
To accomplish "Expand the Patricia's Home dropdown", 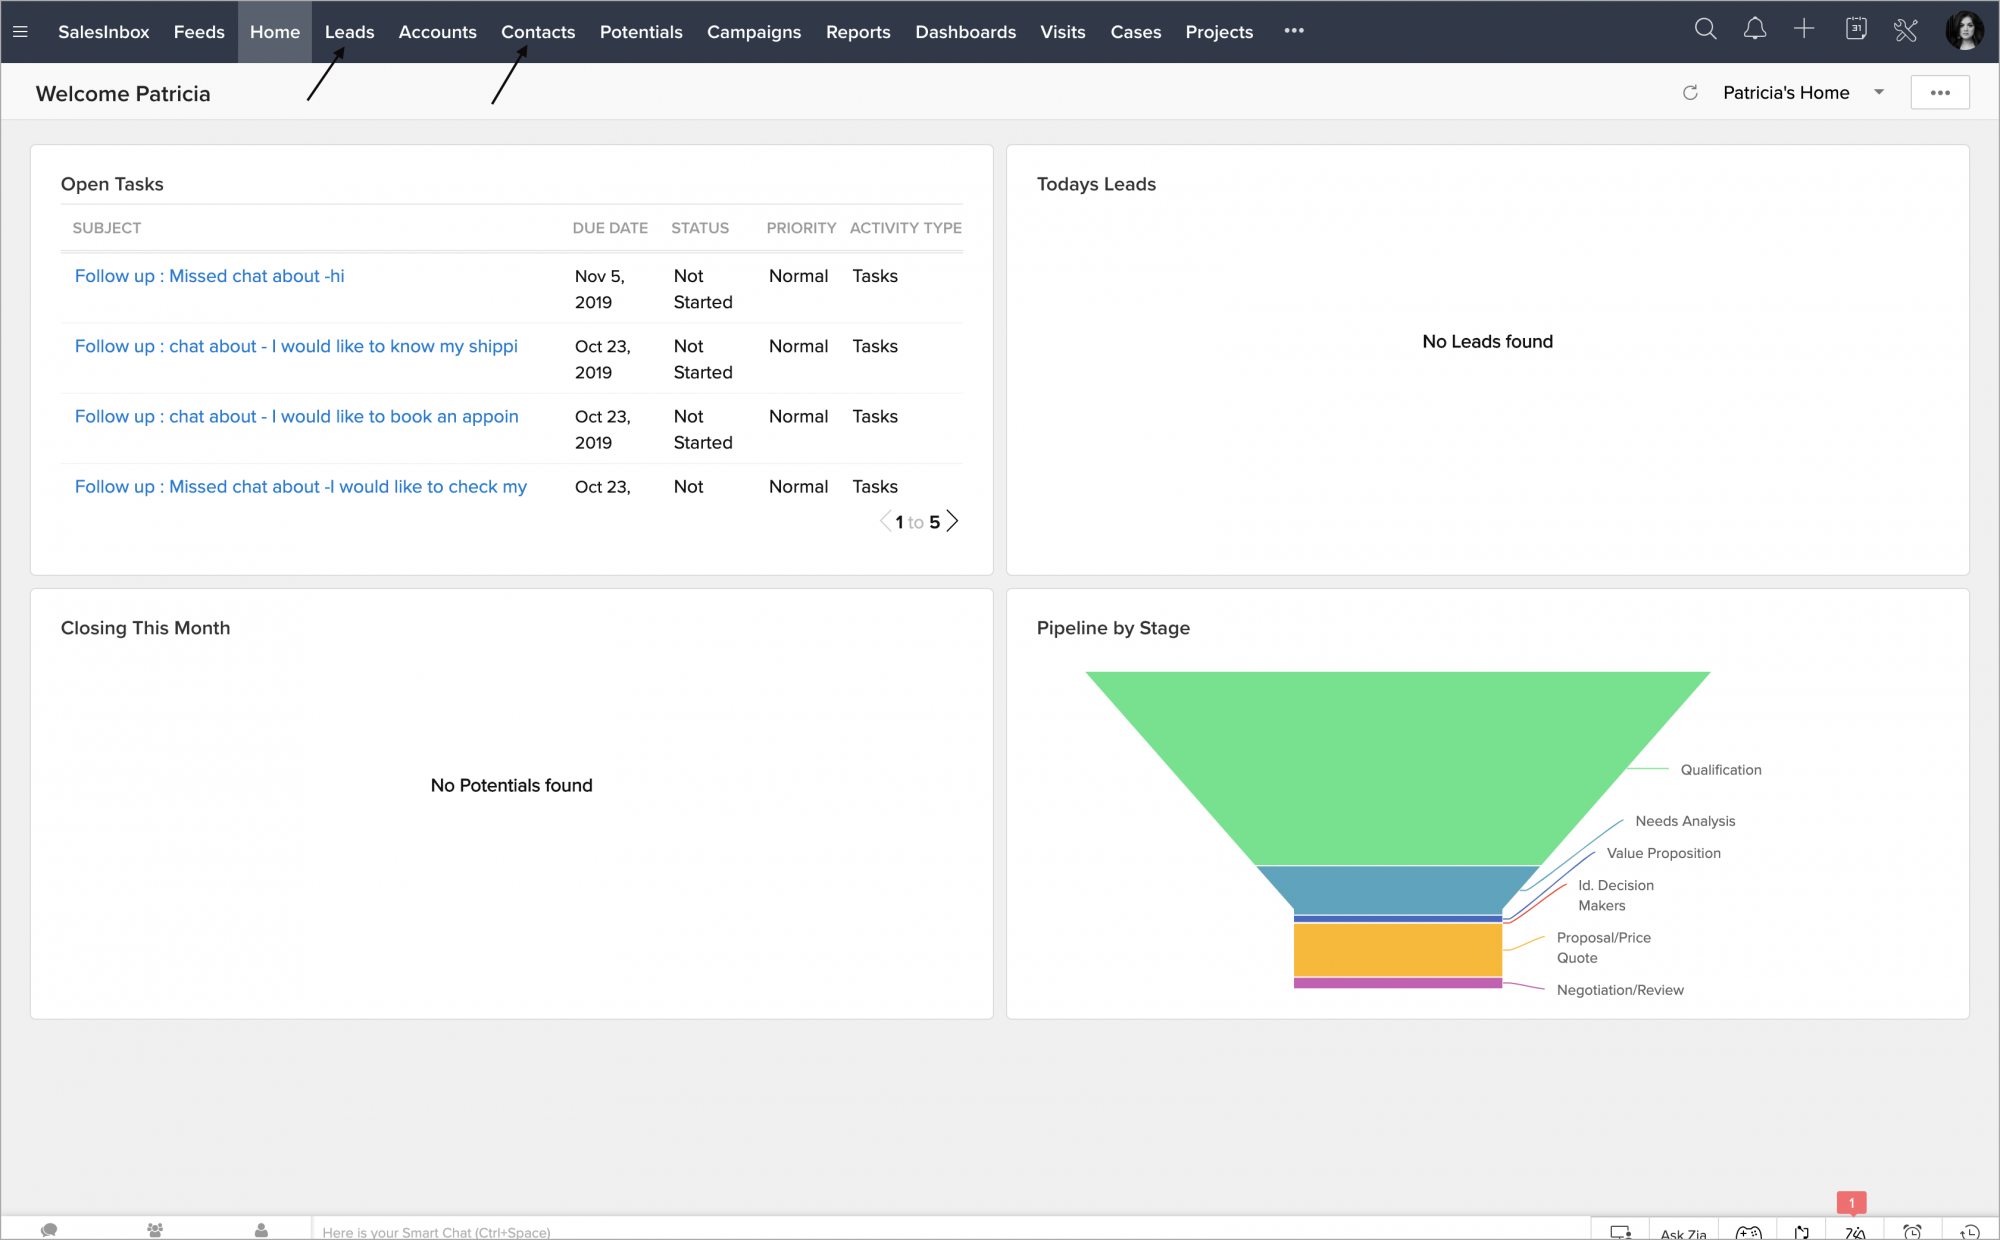I will (x=1879, y=93).
